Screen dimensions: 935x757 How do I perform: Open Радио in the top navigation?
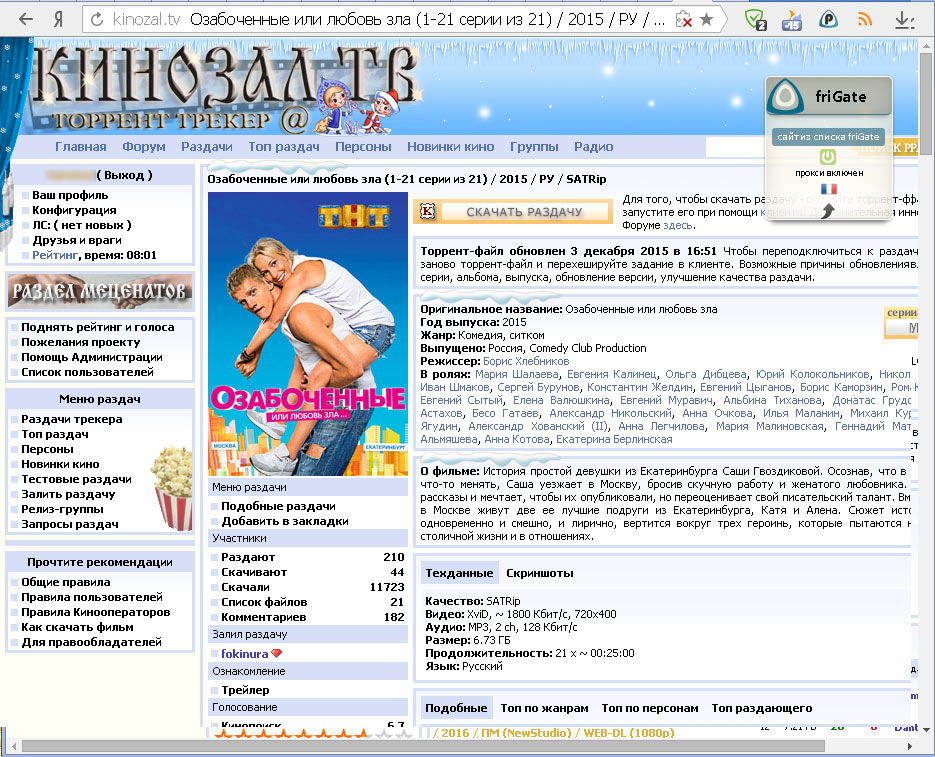[593, 147]
